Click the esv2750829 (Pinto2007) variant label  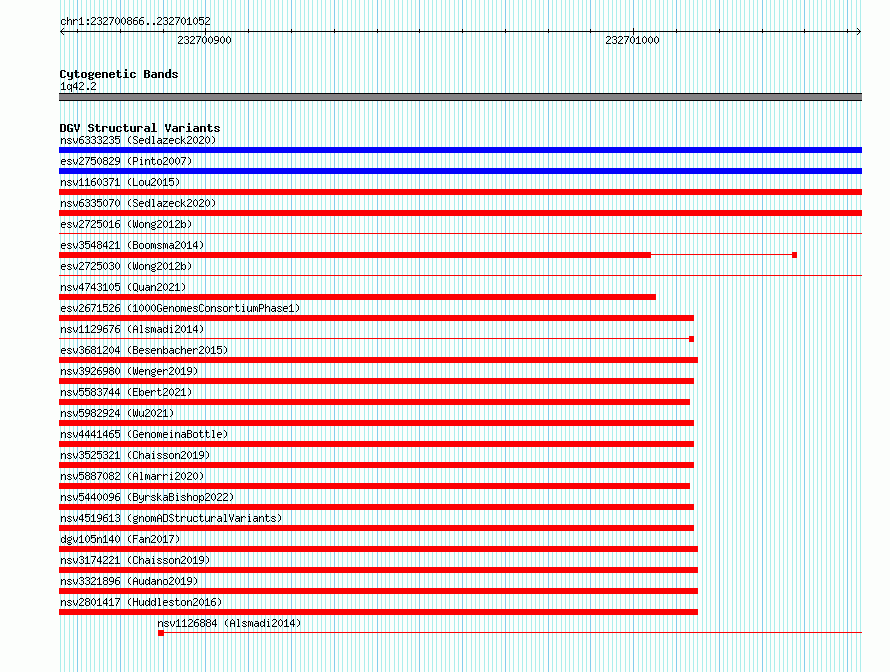click(x=126, y=161)
